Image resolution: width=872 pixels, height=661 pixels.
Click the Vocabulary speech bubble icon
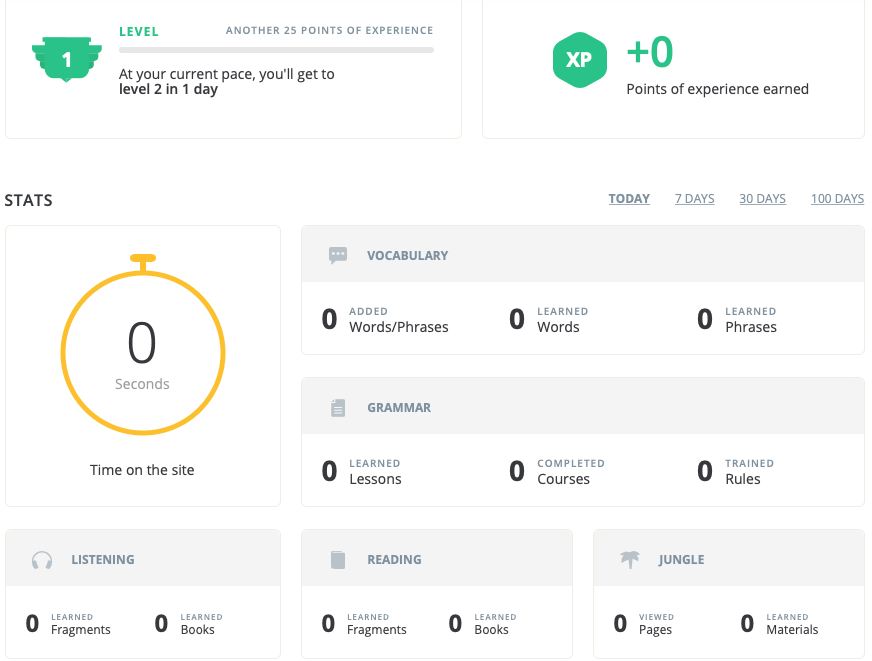[x=338, y=256]
